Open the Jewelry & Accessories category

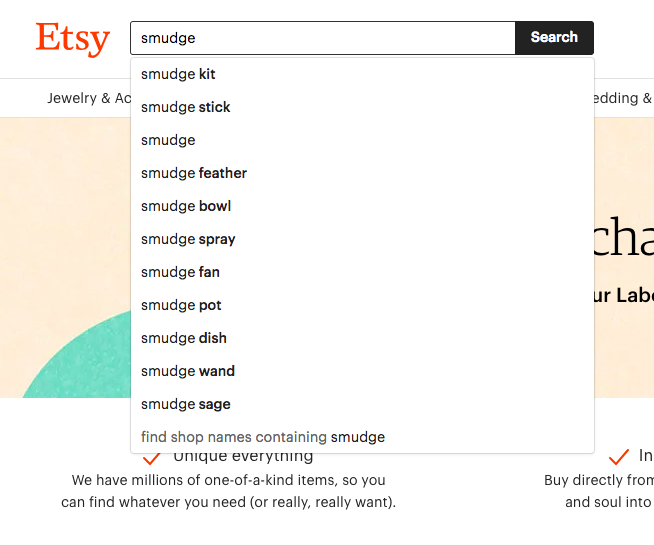click(x=88, y=98)
